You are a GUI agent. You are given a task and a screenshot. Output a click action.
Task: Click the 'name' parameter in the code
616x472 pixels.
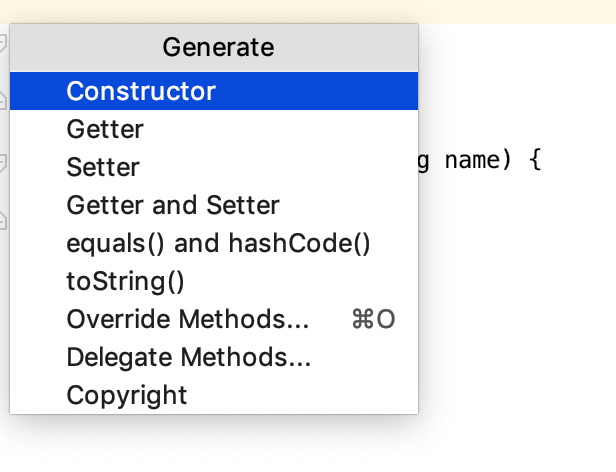point(472,160)
